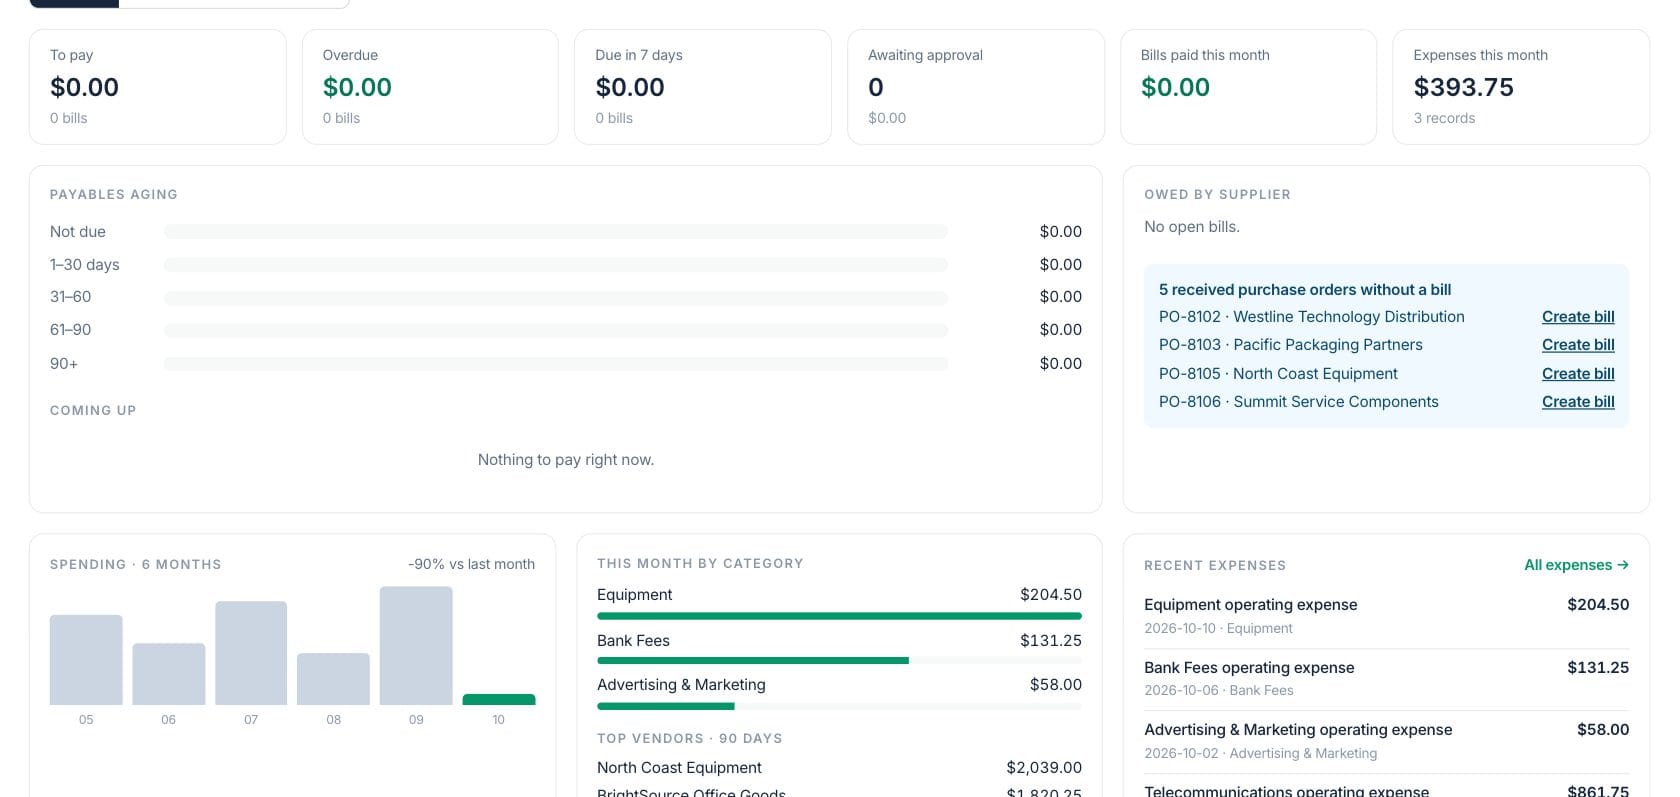This screenshot has height=797, width=1680.
Task: Open the Due in 7 days card
Action: [703, 87]
